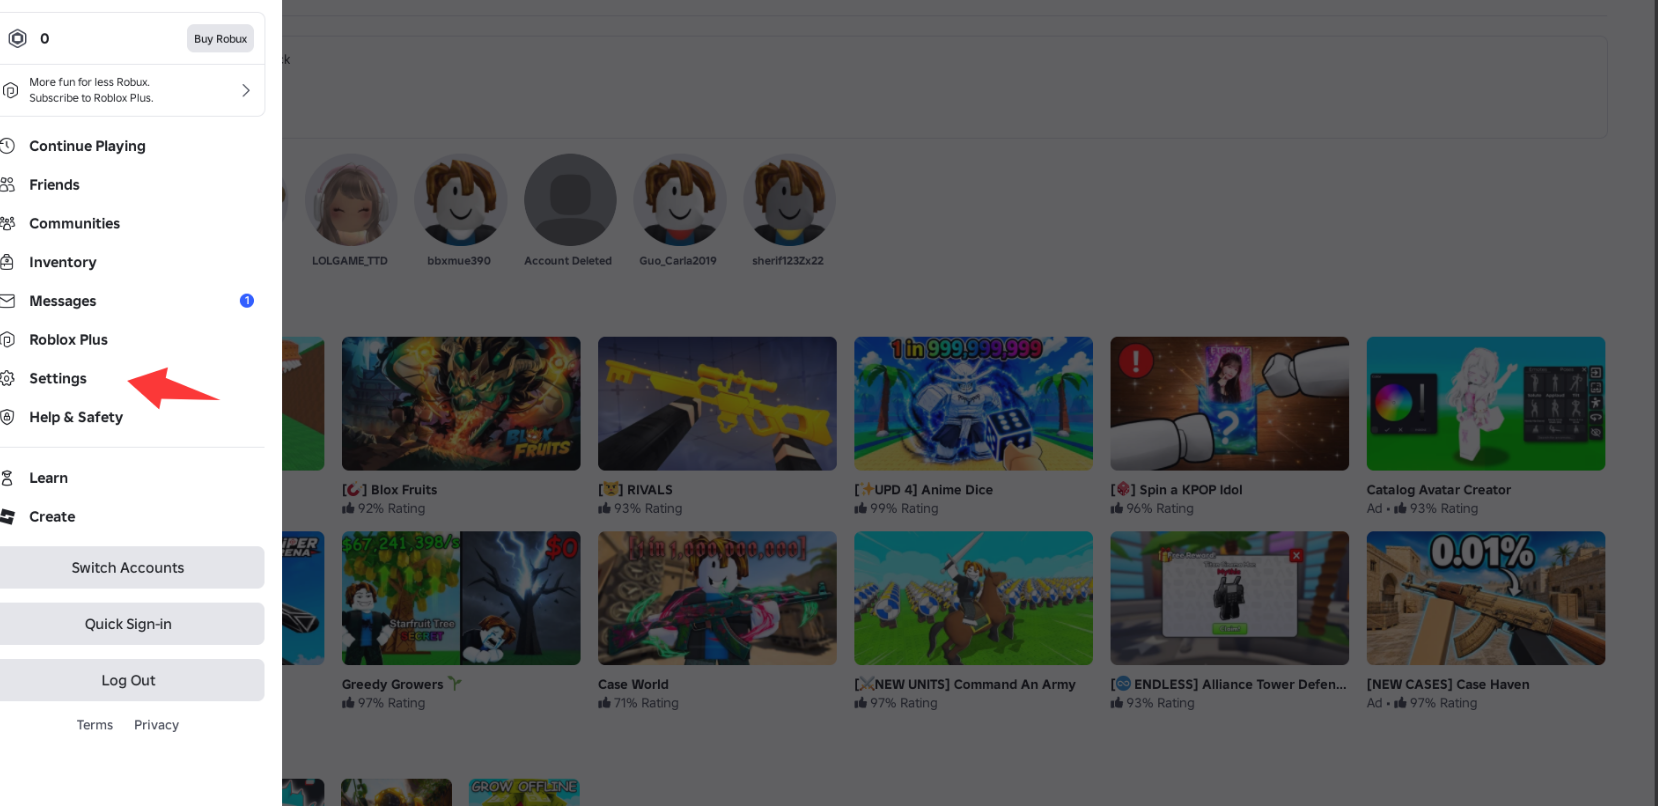
Task: Click the '92% Rating' text under Blox Fruits
Action: click(391, 509)
